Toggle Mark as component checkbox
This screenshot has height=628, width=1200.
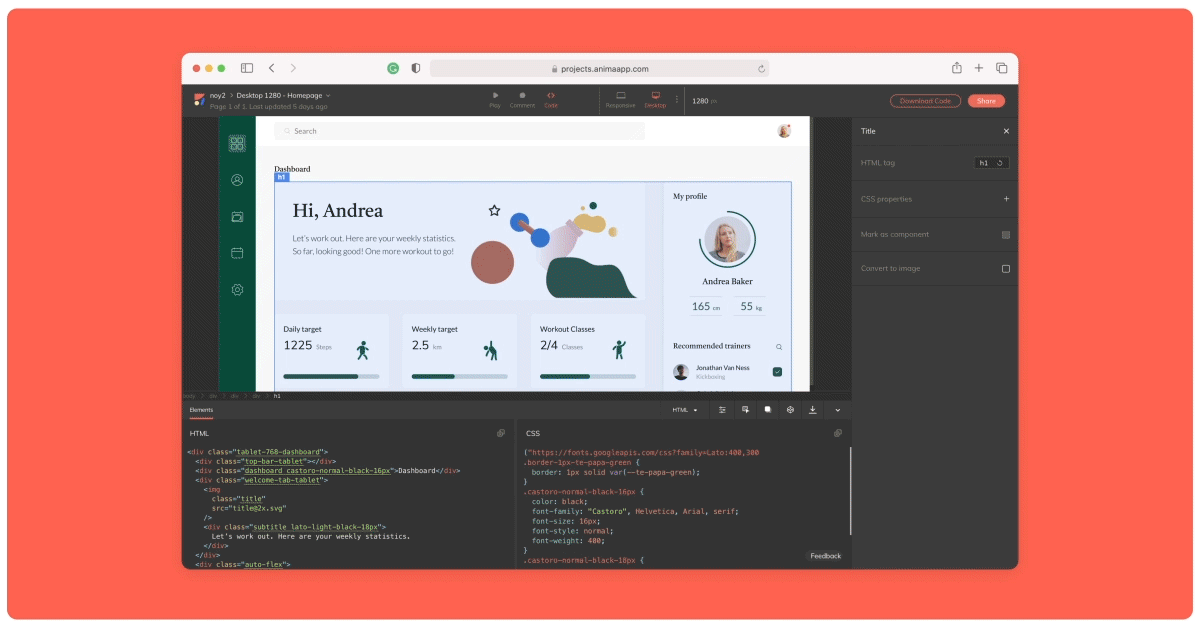click(x=1006, y=235)
